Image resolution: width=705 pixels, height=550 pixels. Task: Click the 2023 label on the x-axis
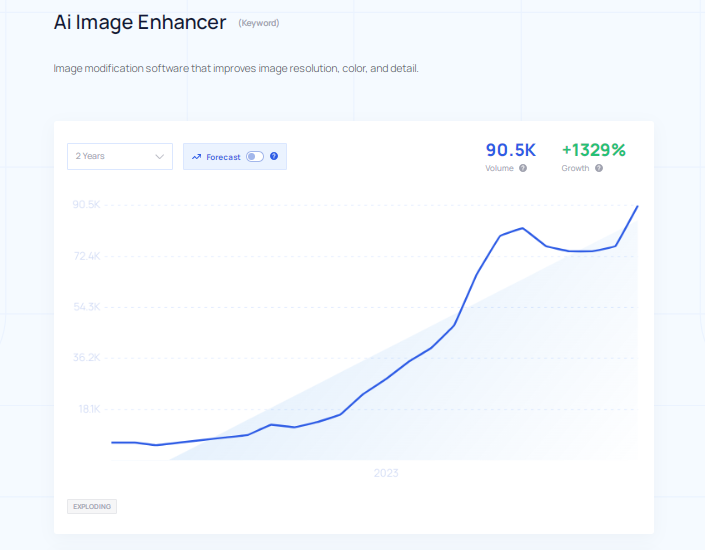pos(385,473)
